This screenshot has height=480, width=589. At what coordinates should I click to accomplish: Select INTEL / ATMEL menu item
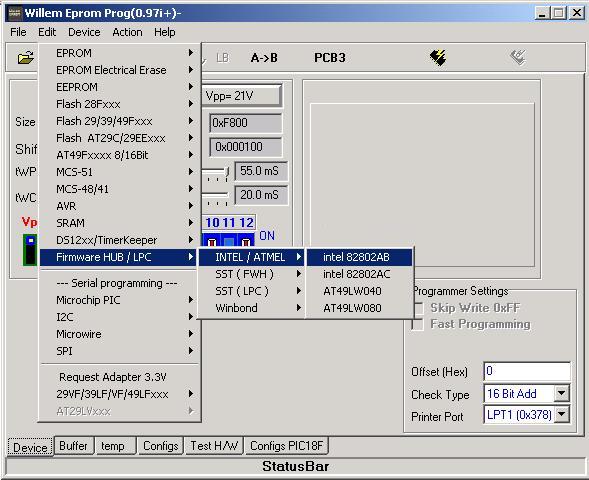tap(251, 257)
